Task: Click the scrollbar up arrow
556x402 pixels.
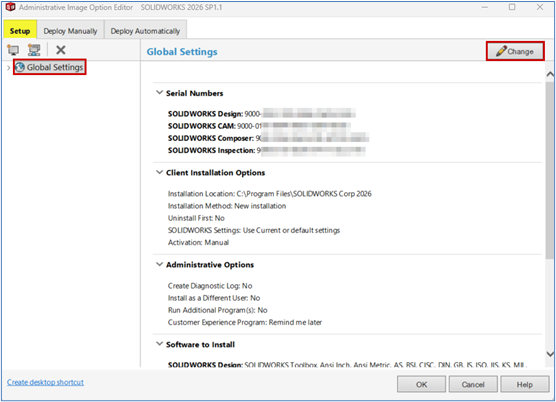Action: pyautogui.click(x=550, y=74)
